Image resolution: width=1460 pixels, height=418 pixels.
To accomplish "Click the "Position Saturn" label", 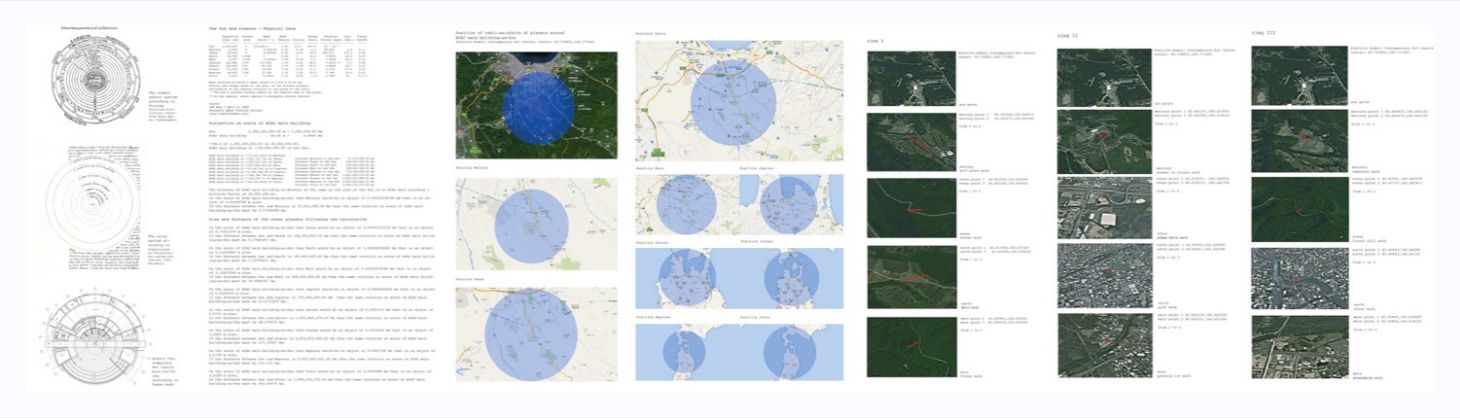I will click(650, 242).
